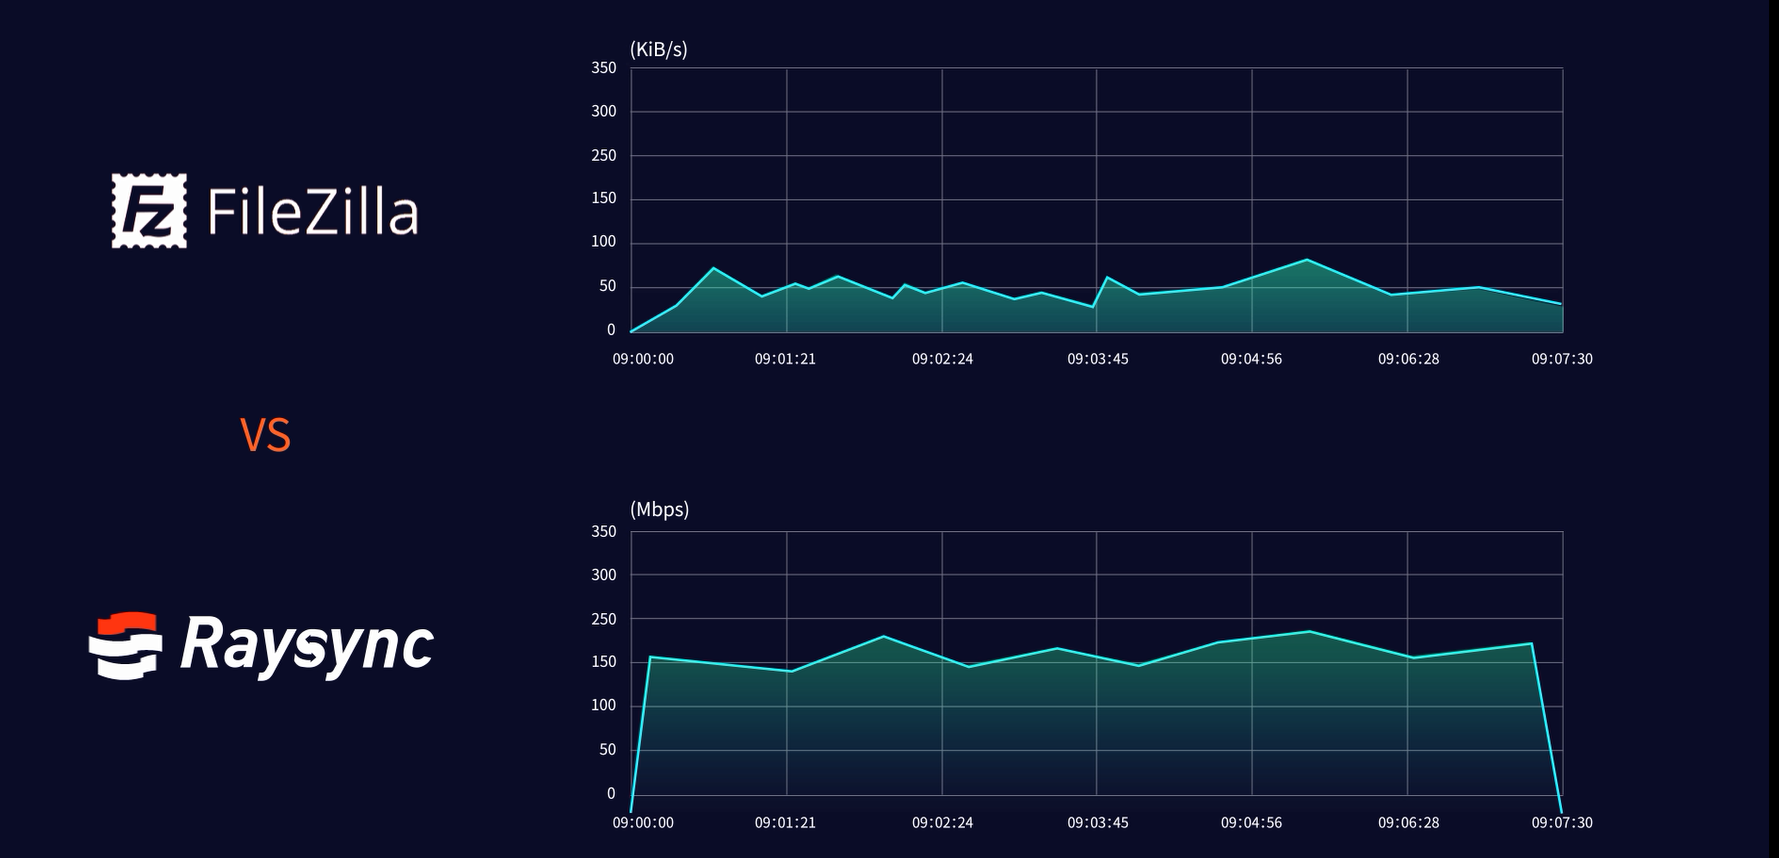Click 0 on the Mbps chart axis
1779x858 pixels.
(612, 794)
